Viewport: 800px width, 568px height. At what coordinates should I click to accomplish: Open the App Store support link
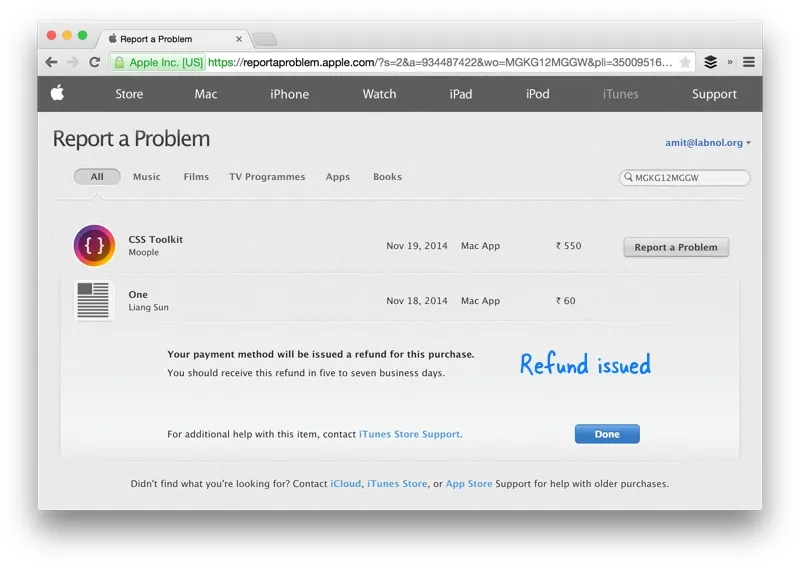click(469, 483)
